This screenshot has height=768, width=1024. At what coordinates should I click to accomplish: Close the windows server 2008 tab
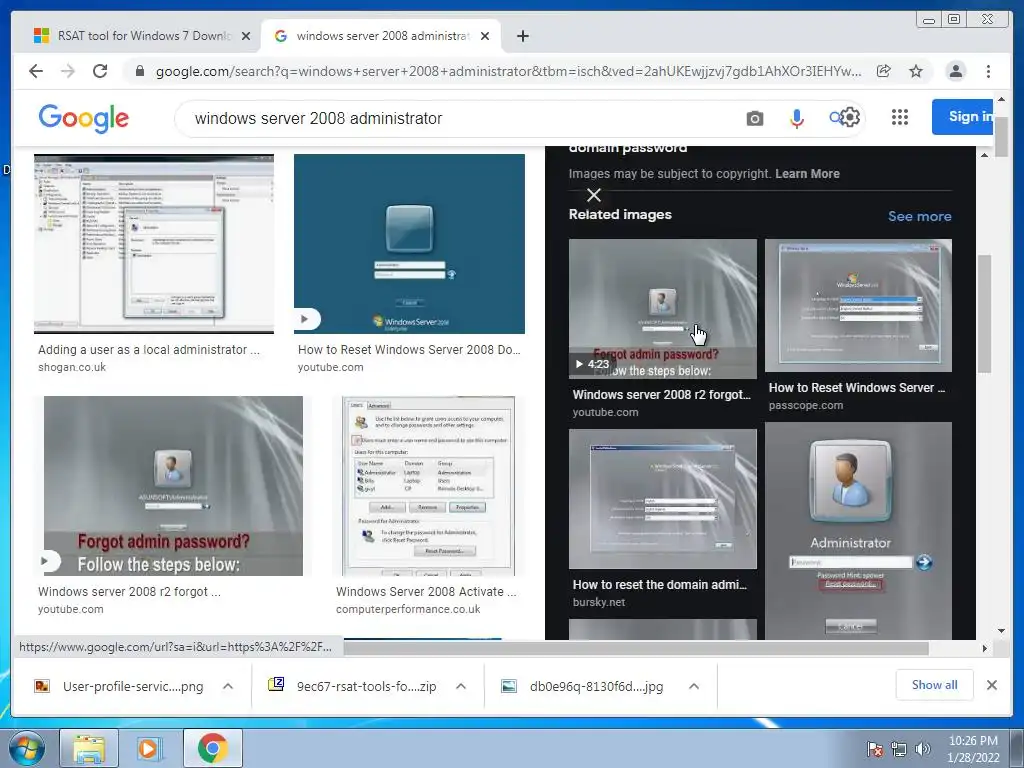(485, 36)
